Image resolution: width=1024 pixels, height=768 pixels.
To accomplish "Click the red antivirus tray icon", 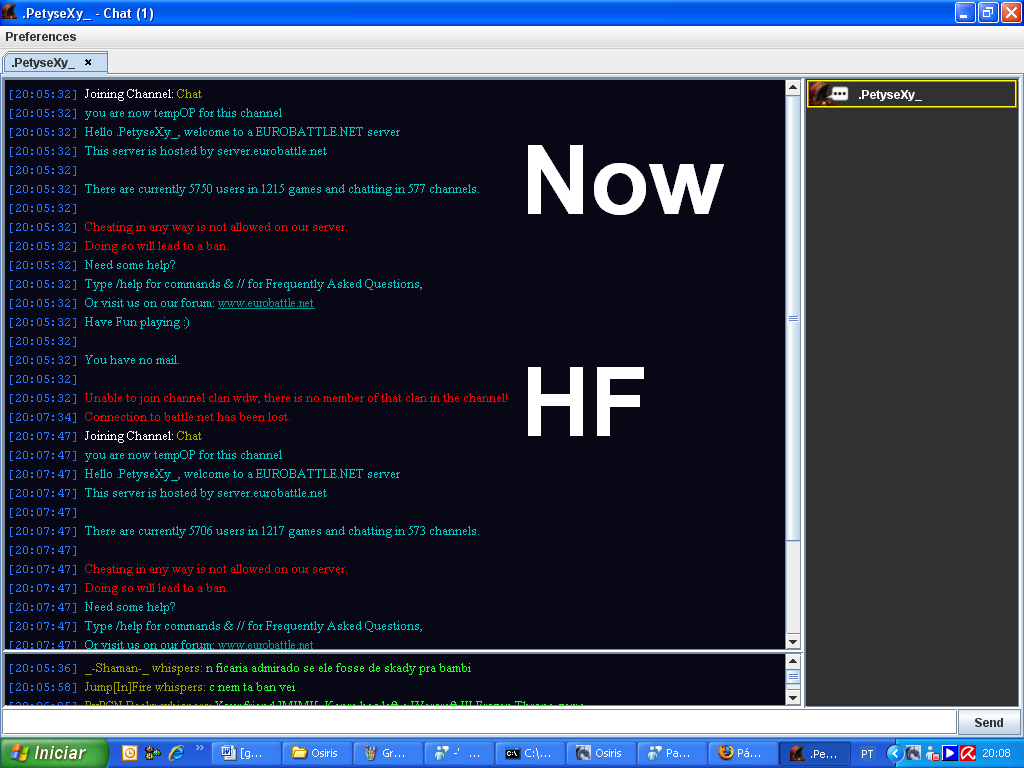I will [x=968, y=754].
